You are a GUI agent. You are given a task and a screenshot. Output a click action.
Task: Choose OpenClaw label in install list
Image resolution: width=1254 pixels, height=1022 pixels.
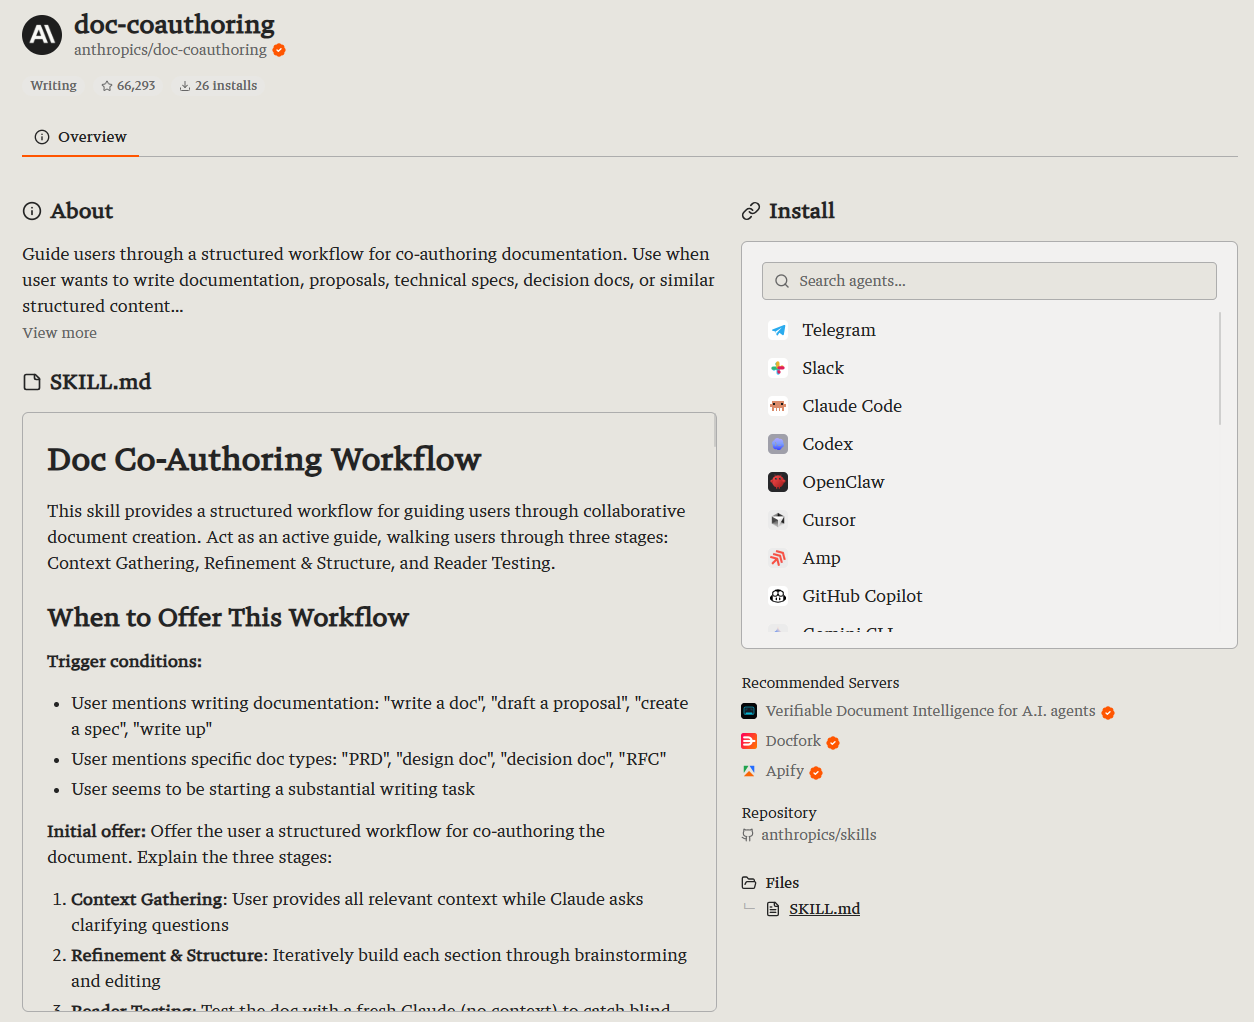pos(843,482)
